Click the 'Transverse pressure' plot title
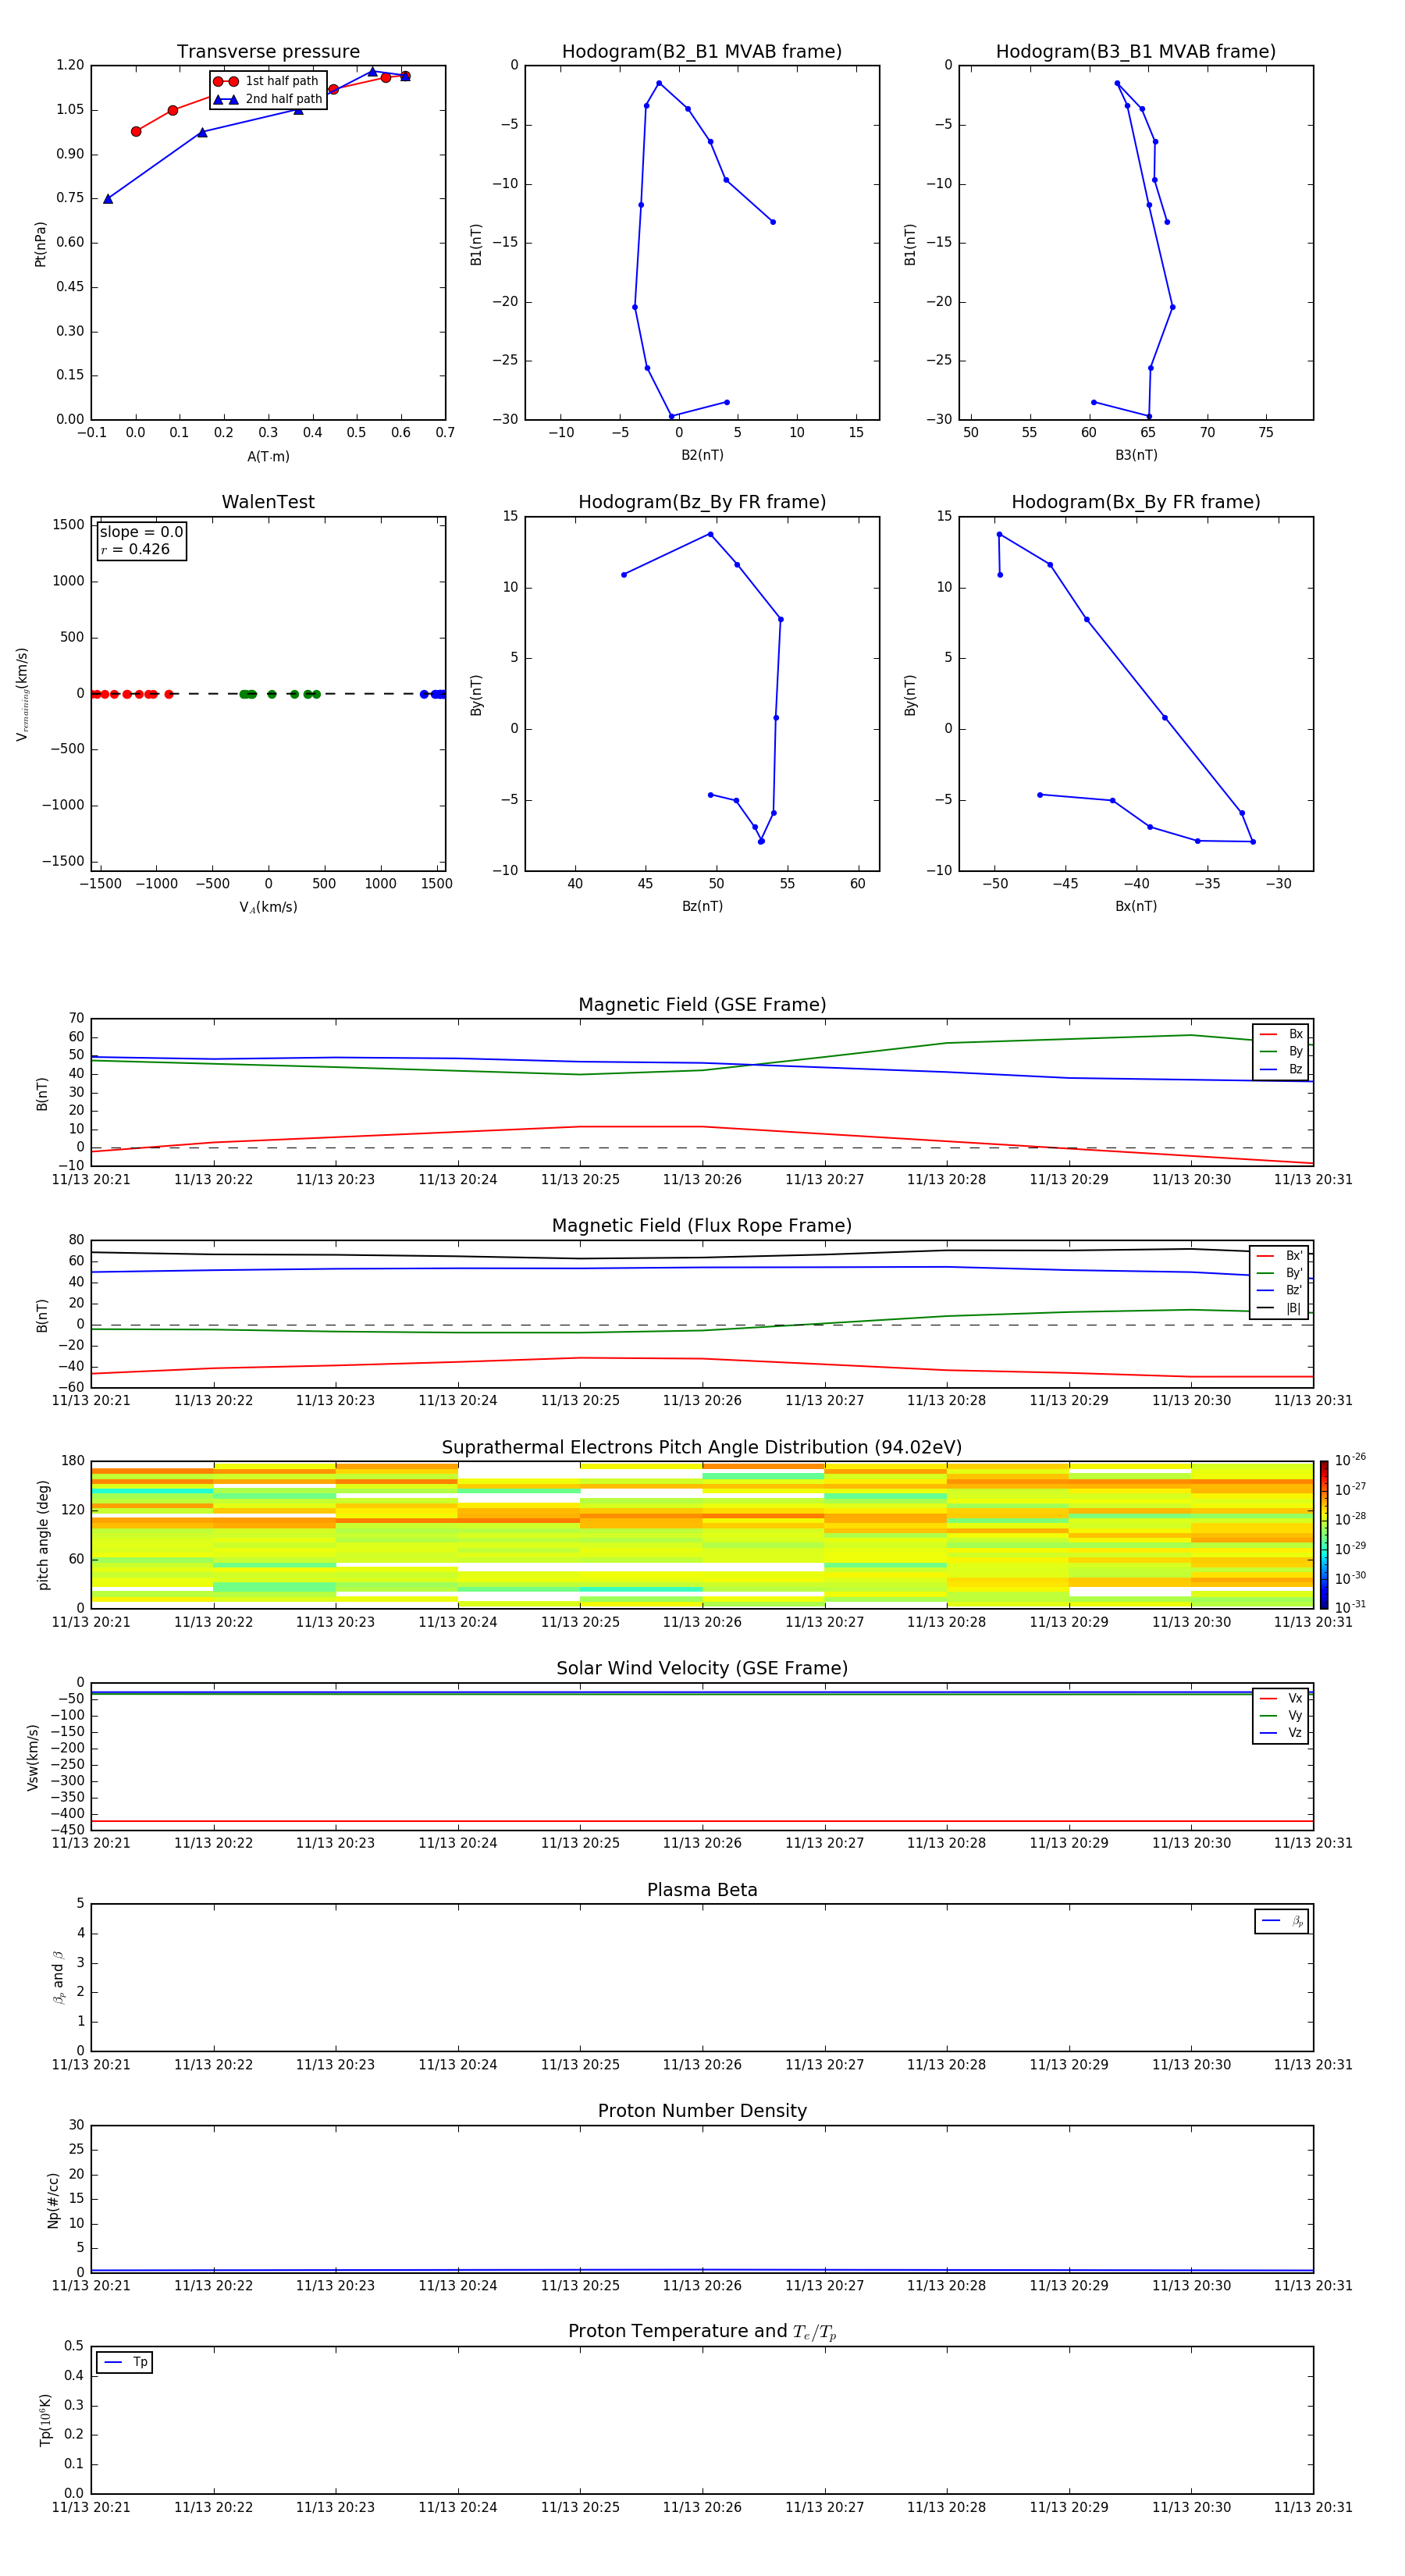 [x=268, y=52]
